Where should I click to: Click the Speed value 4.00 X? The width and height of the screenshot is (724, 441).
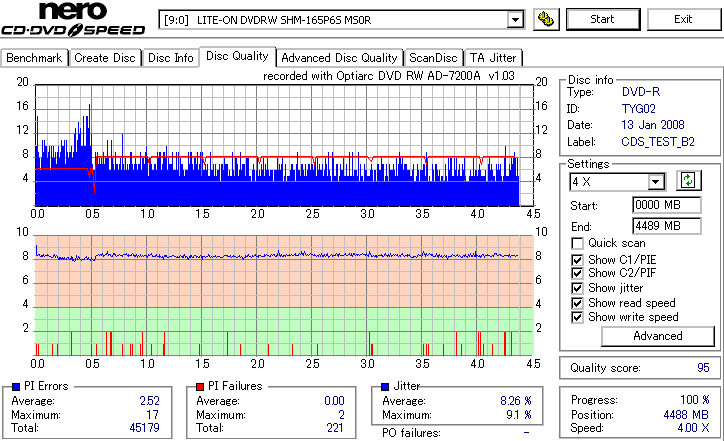point(694,428)
